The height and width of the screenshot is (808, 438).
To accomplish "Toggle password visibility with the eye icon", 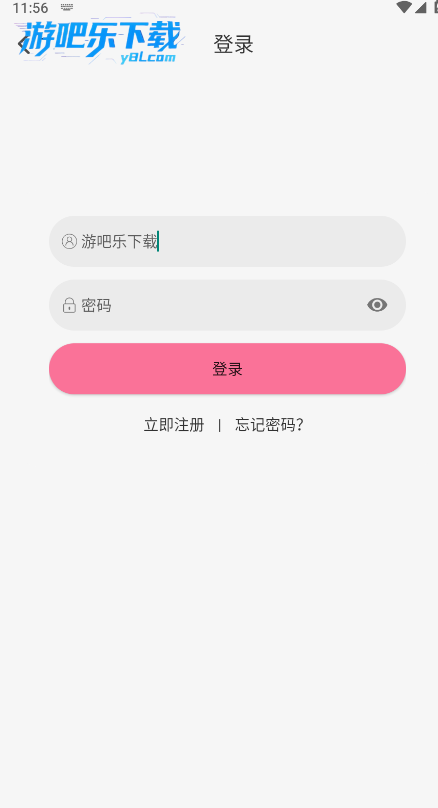I will [x=377, y=305].
